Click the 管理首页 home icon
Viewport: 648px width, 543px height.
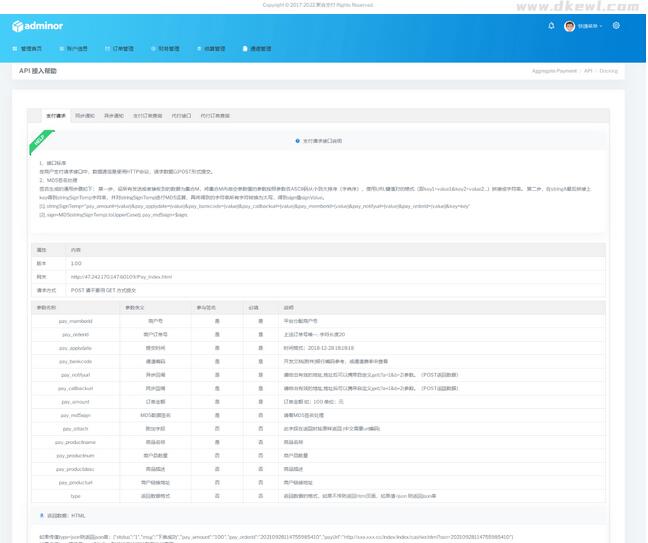(15, 48)
